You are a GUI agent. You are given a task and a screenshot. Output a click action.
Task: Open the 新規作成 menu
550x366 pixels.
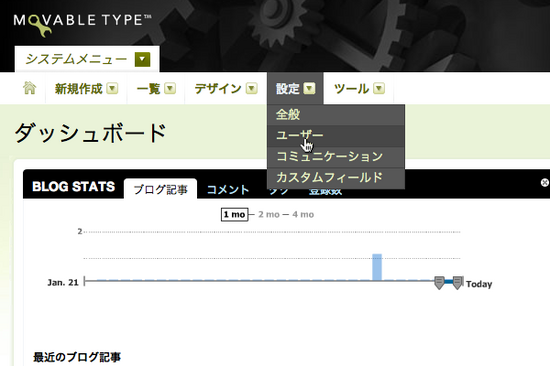(x=79, y=89)
